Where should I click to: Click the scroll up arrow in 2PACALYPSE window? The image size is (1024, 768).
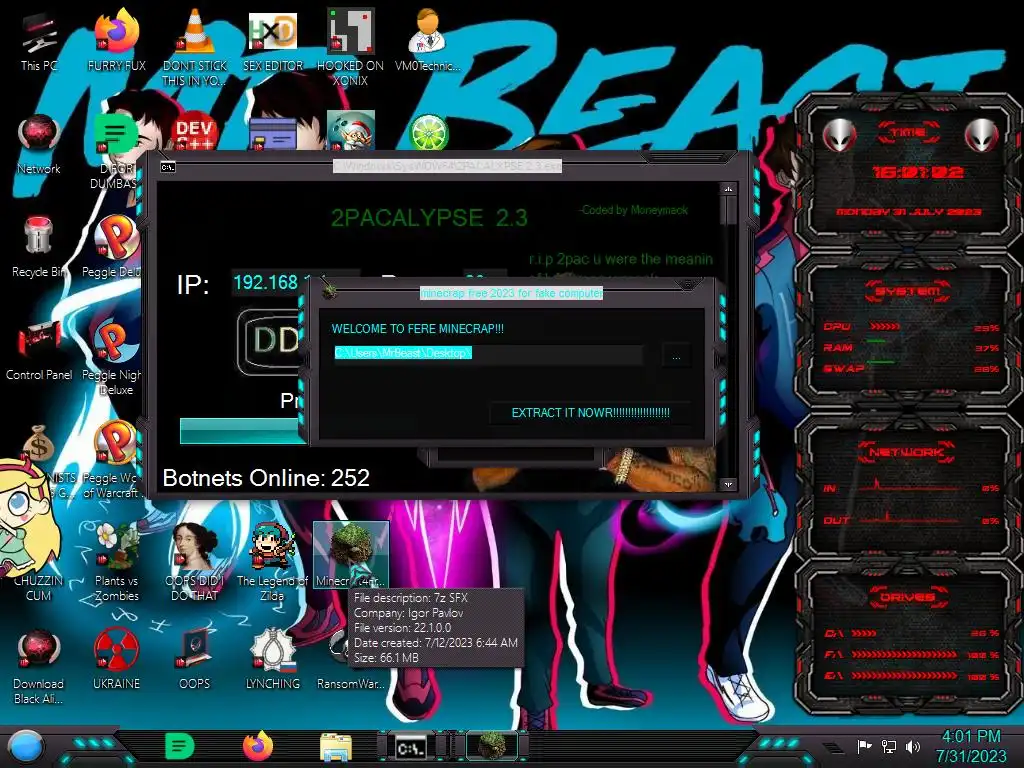pos(728,189)
